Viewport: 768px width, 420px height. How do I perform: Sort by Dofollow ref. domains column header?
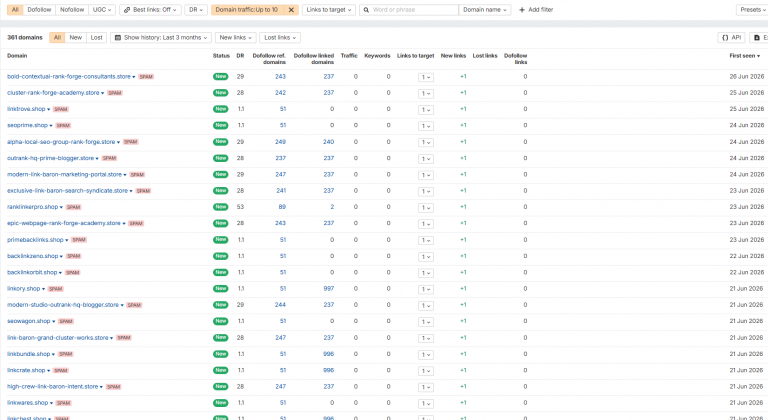[269, 59]
